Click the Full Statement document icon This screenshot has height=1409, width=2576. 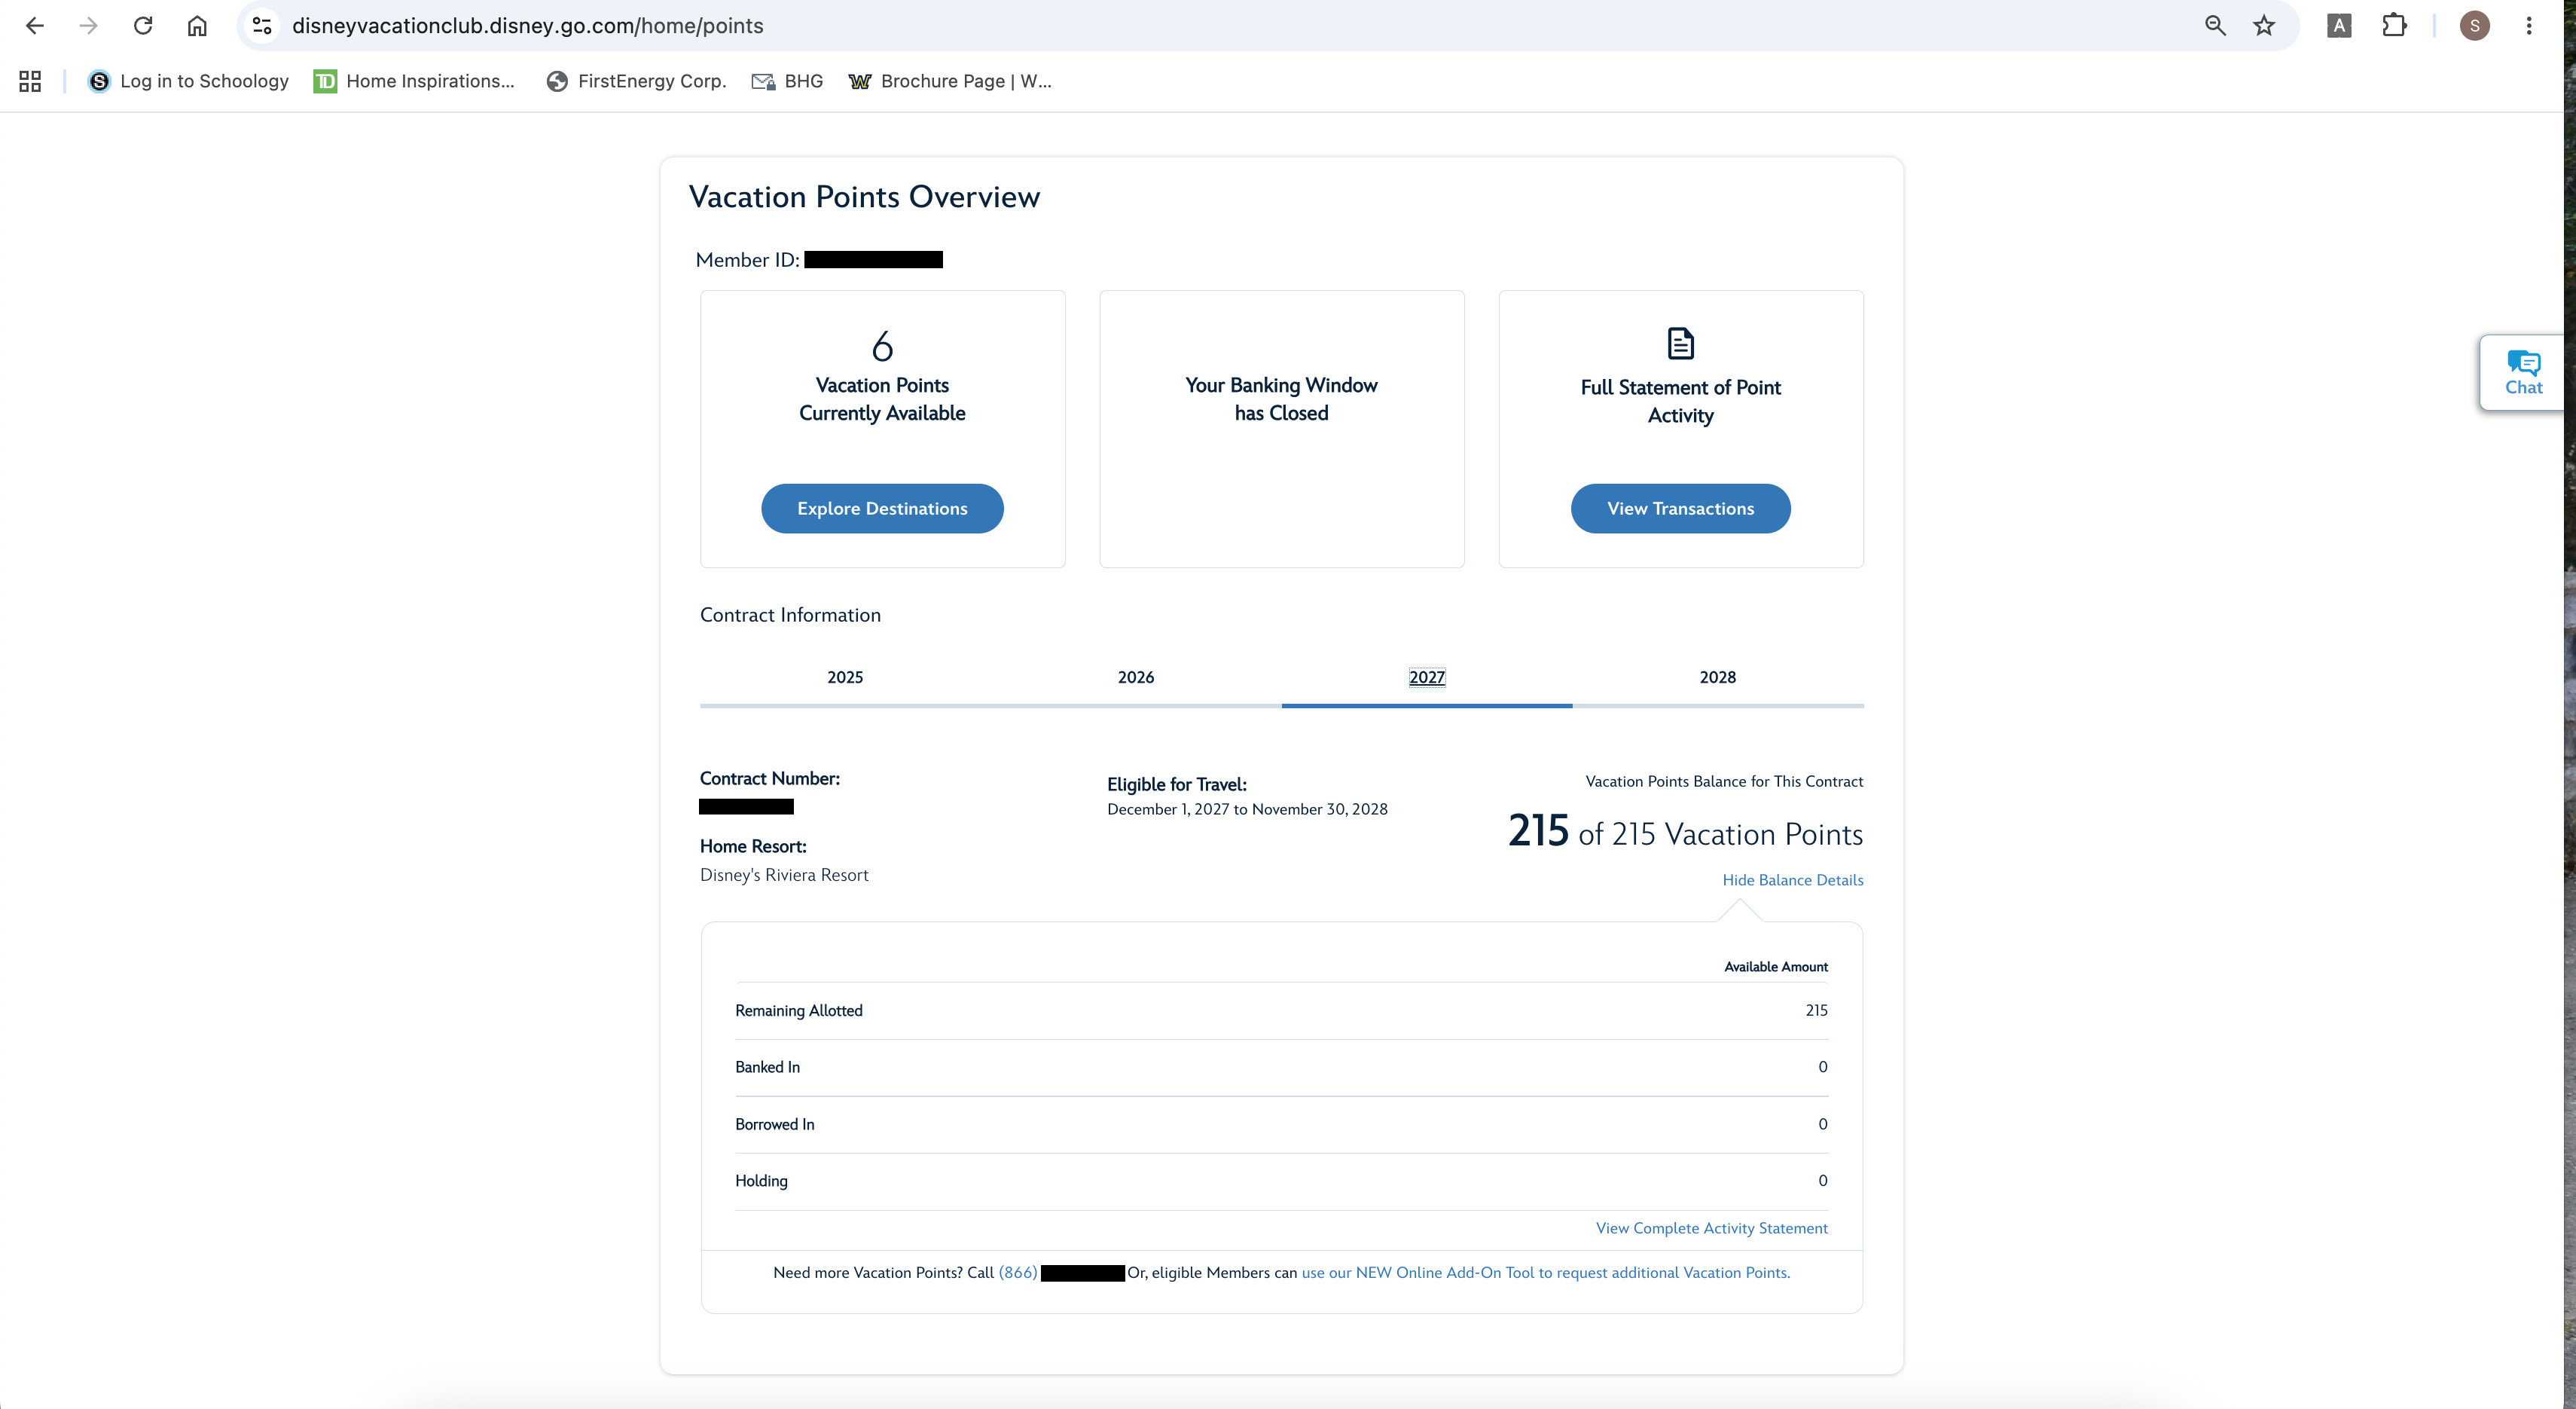pyautogui.click(x=1680, y=343)
